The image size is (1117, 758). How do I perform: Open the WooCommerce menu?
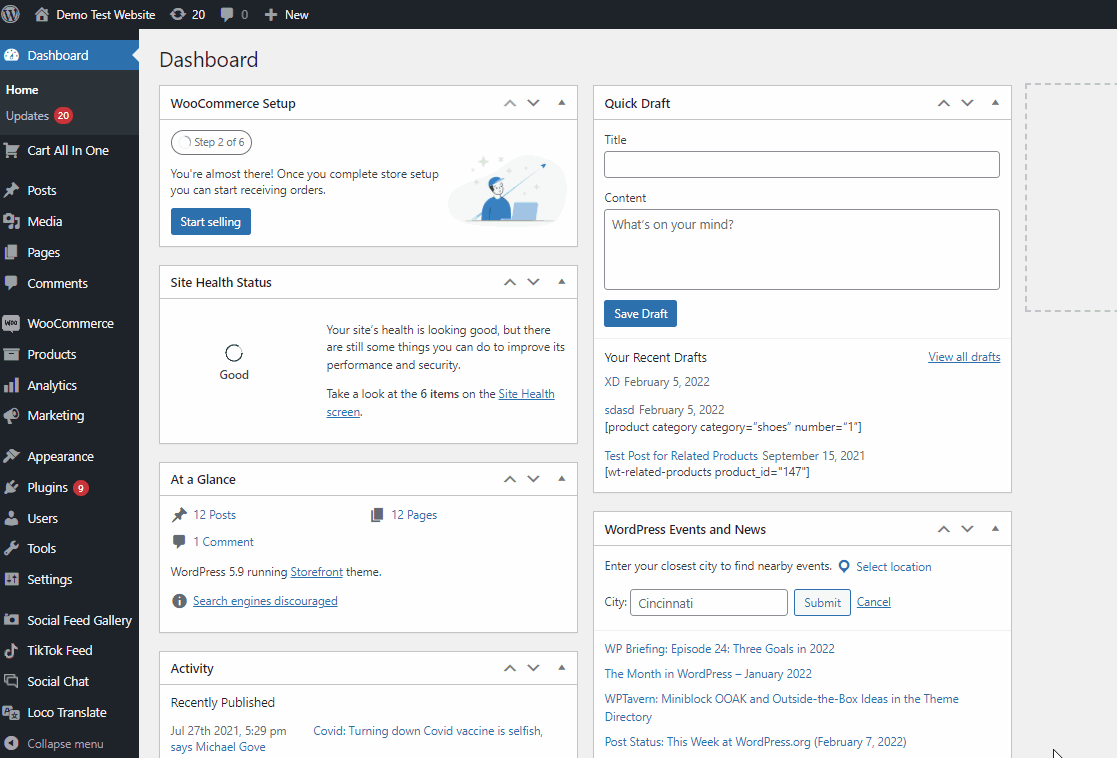click(70, 323)
